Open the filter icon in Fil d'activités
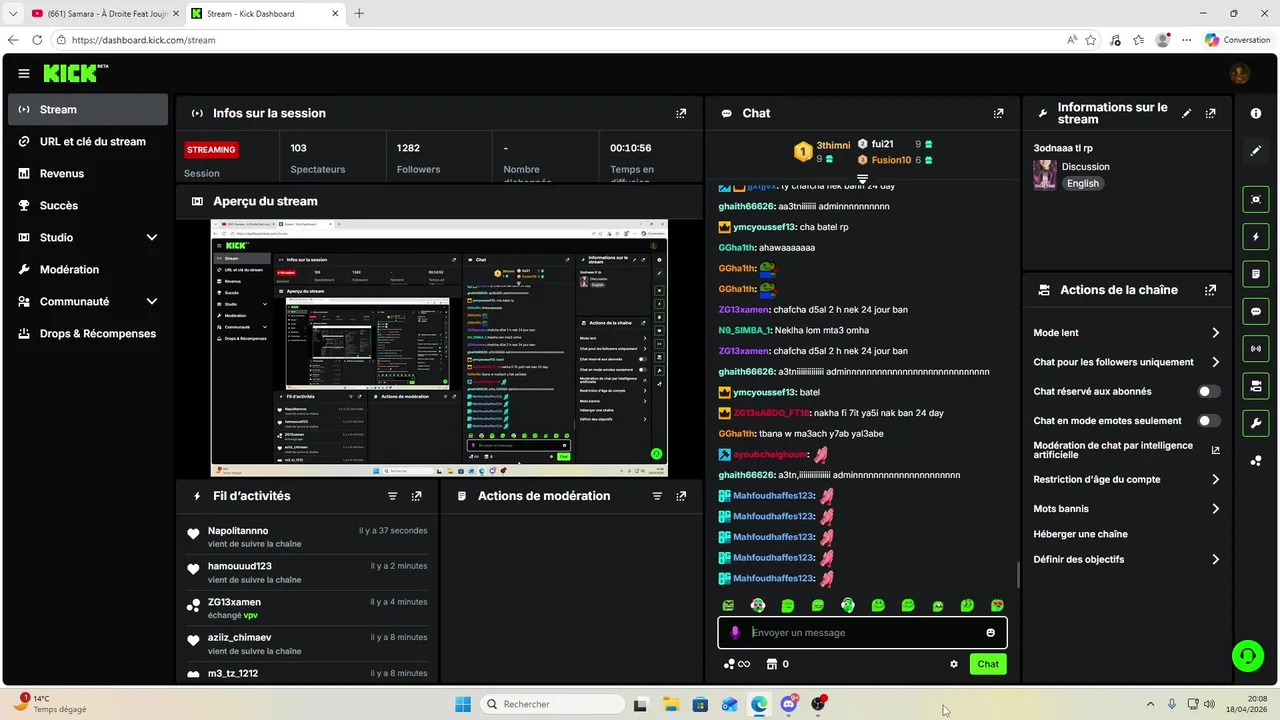1280x720 pixels. tap(393, 496)
